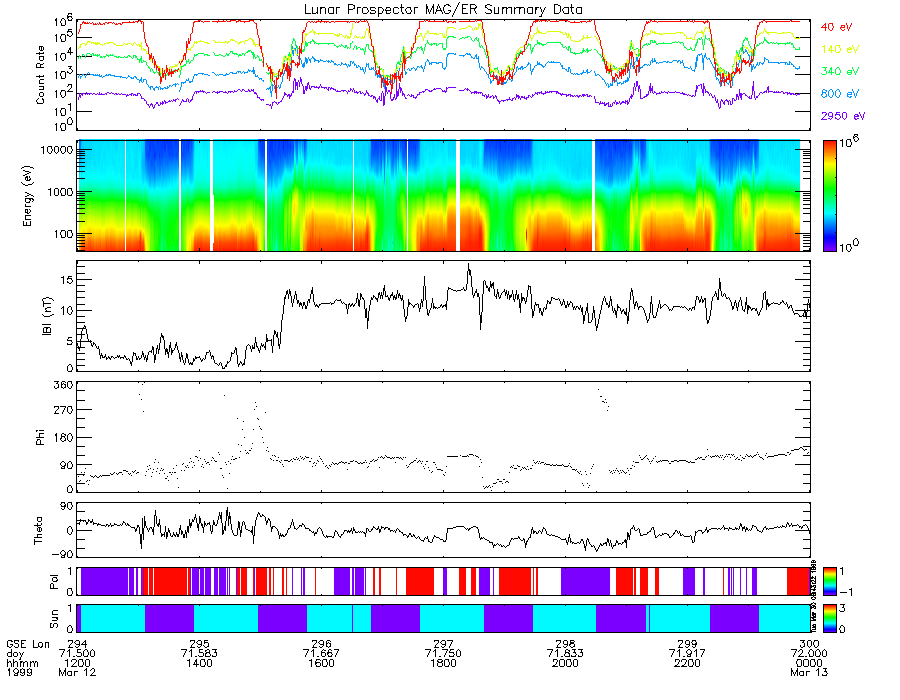Click the 'Count Rate' axis label
The height and width of the screenshot is (700, 900).
[x=40, y=75]
